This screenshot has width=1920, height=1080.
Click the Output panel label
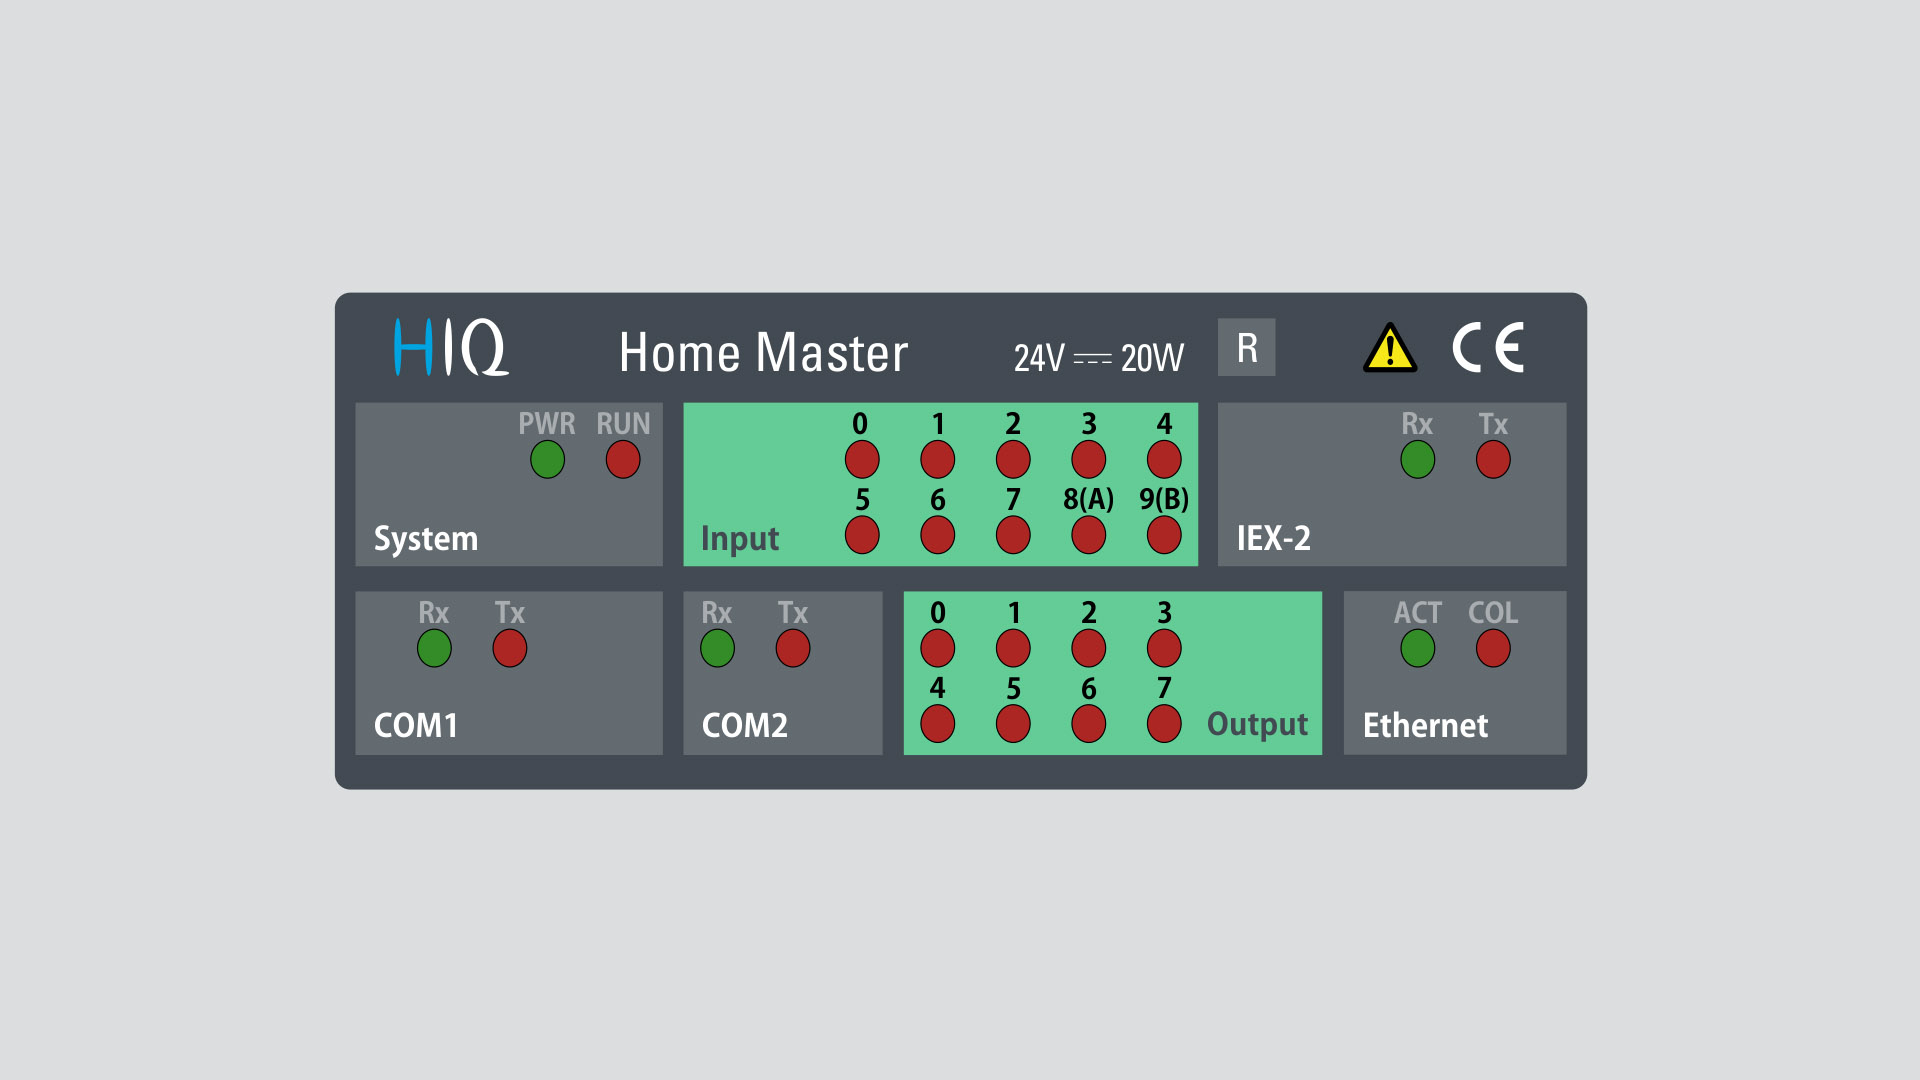1257,725
